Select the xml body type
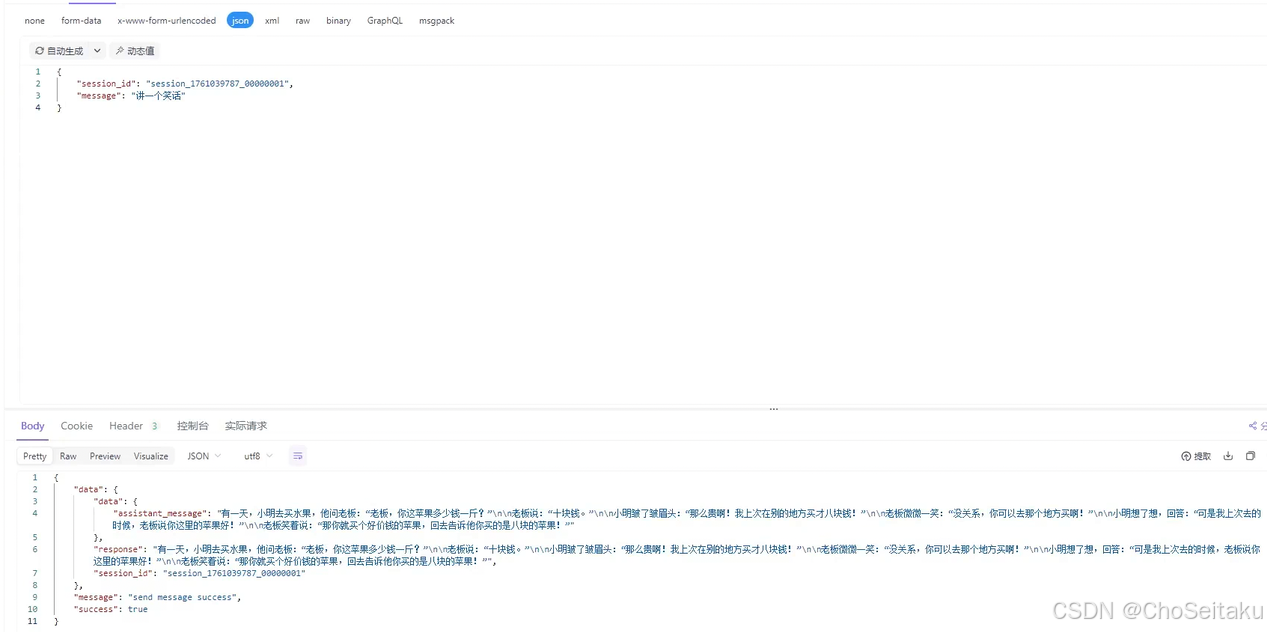The height and width of the screenshot is (632, 1267). [272, 20]
